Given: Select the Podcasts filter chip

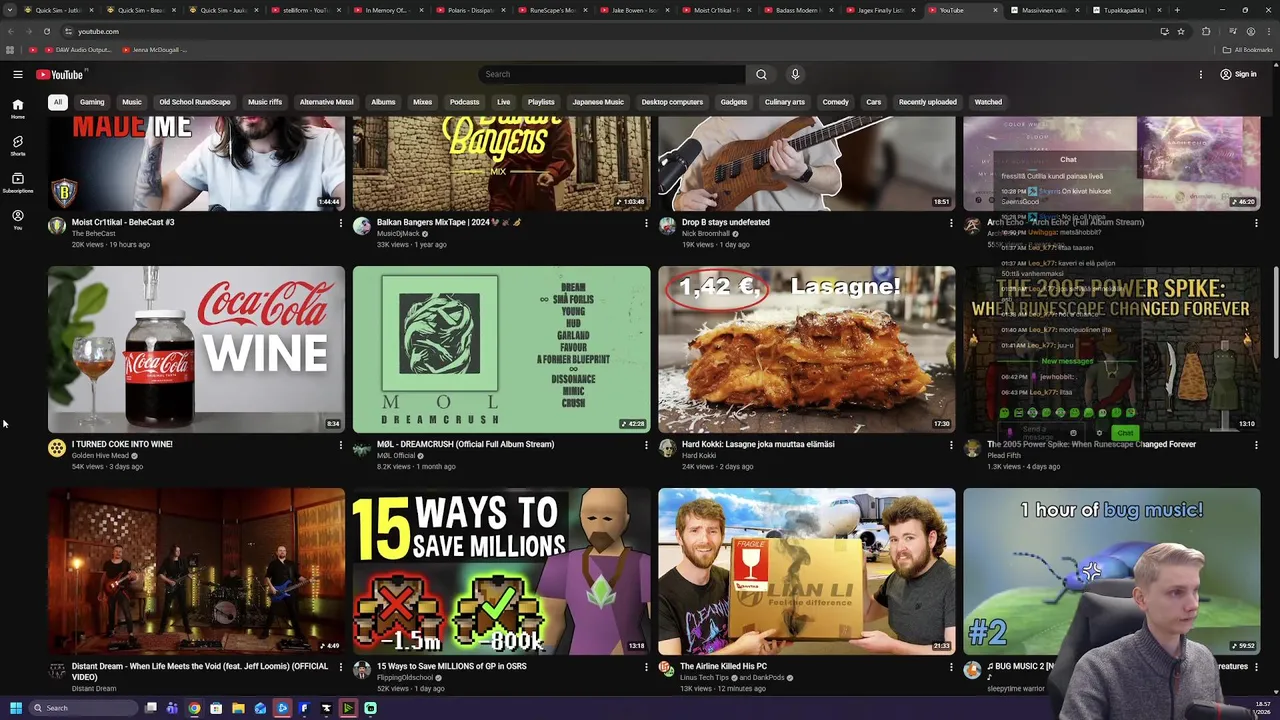Looking at the screenshot, I should coord(464,102).
